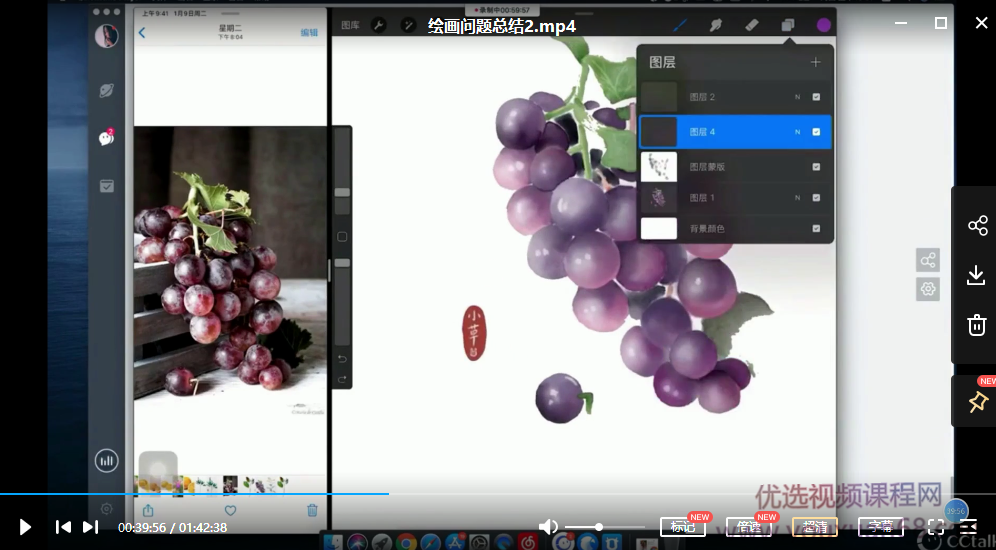Open blend mode N for 图层 2

coord(797,97)
